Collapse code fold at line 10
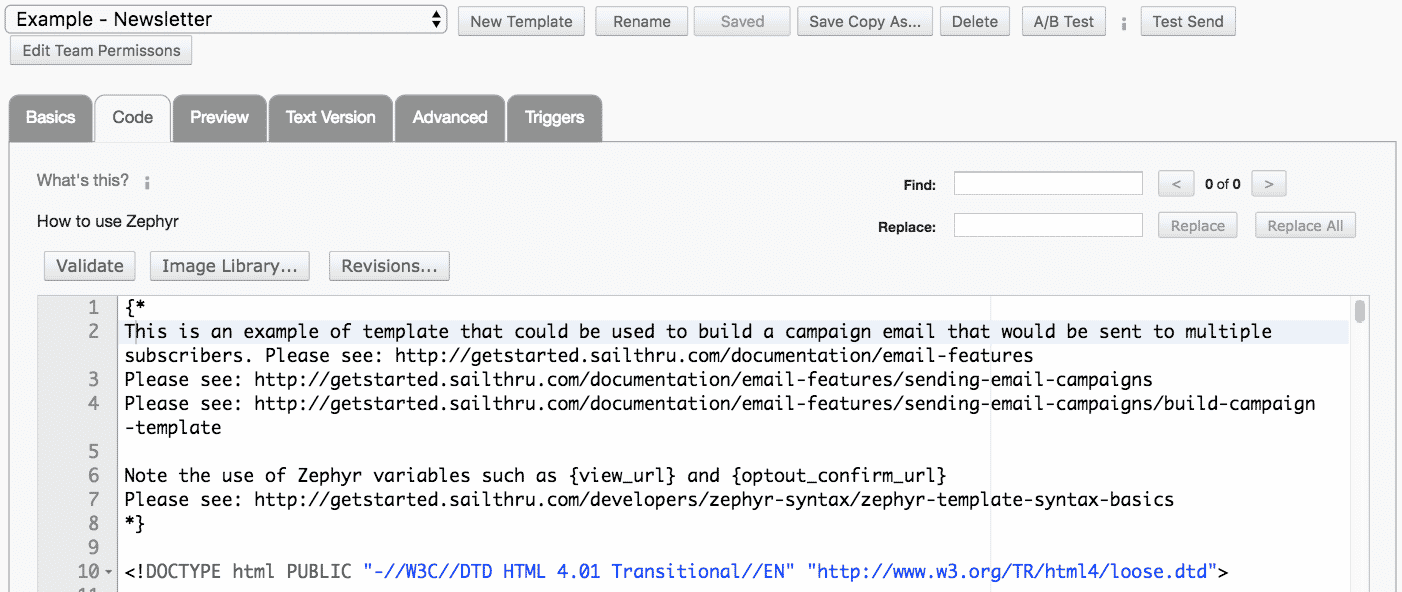 pos(109,572)
